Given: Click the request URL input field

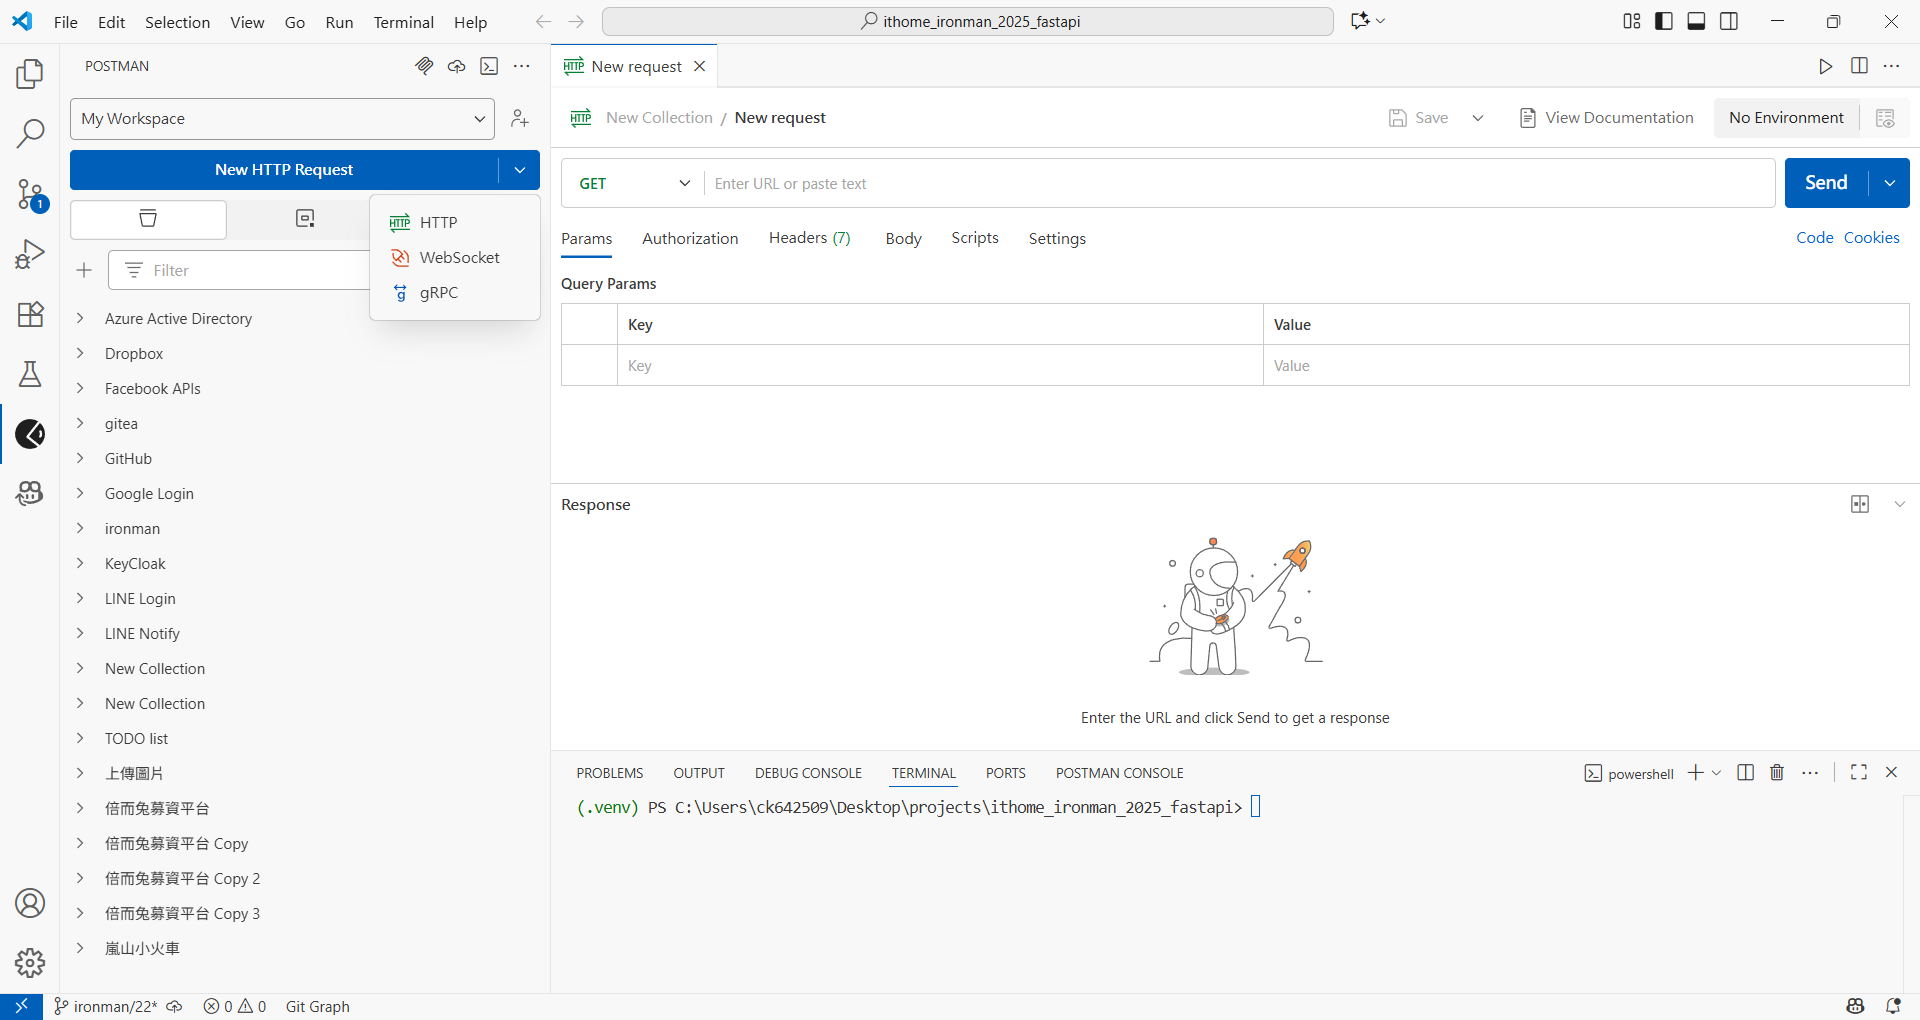Looking at the screenshot, I should 1238,184.
